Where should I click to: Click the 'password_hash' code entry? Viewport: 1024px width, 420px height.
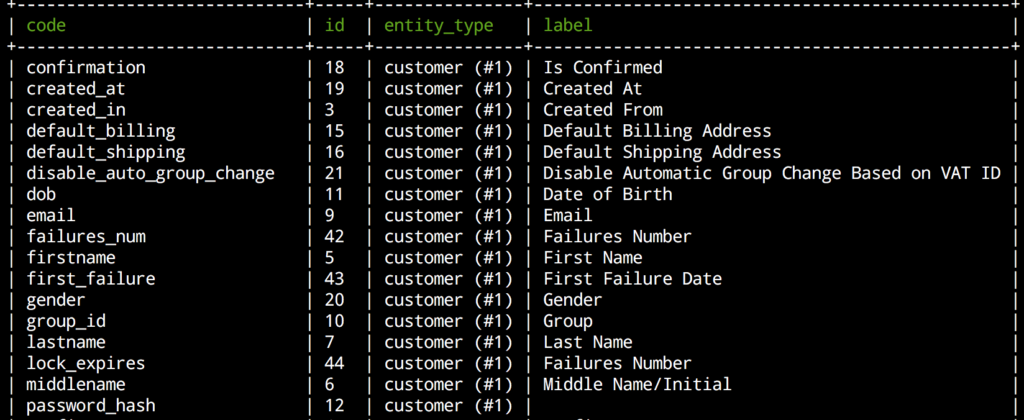91,406
